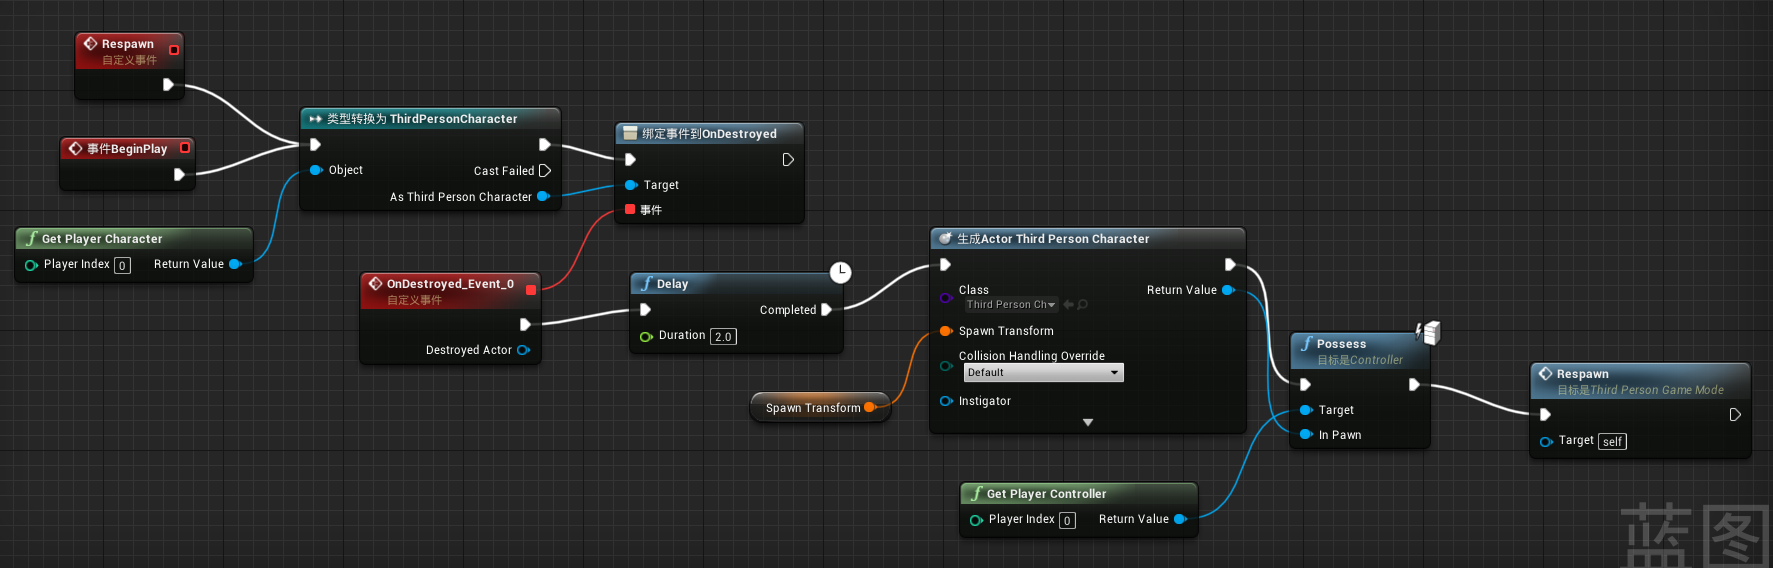Screen dimensions: 1773x568
Task: Open Collision Handling Override Default dropdown
Action: pos(1043,373)
